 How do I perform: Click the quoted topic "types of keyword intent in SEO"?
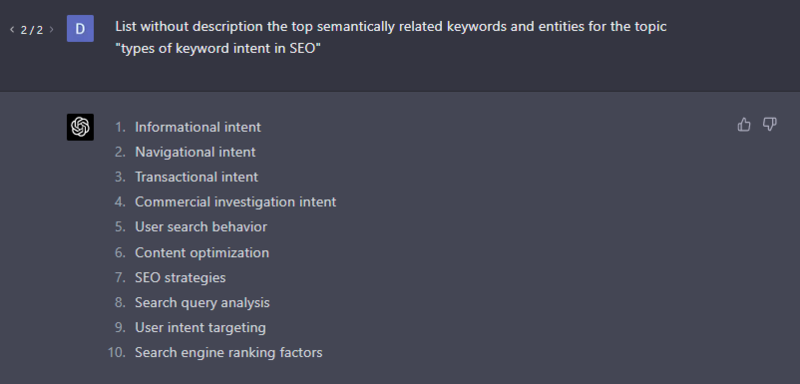[x=218, y=49]
